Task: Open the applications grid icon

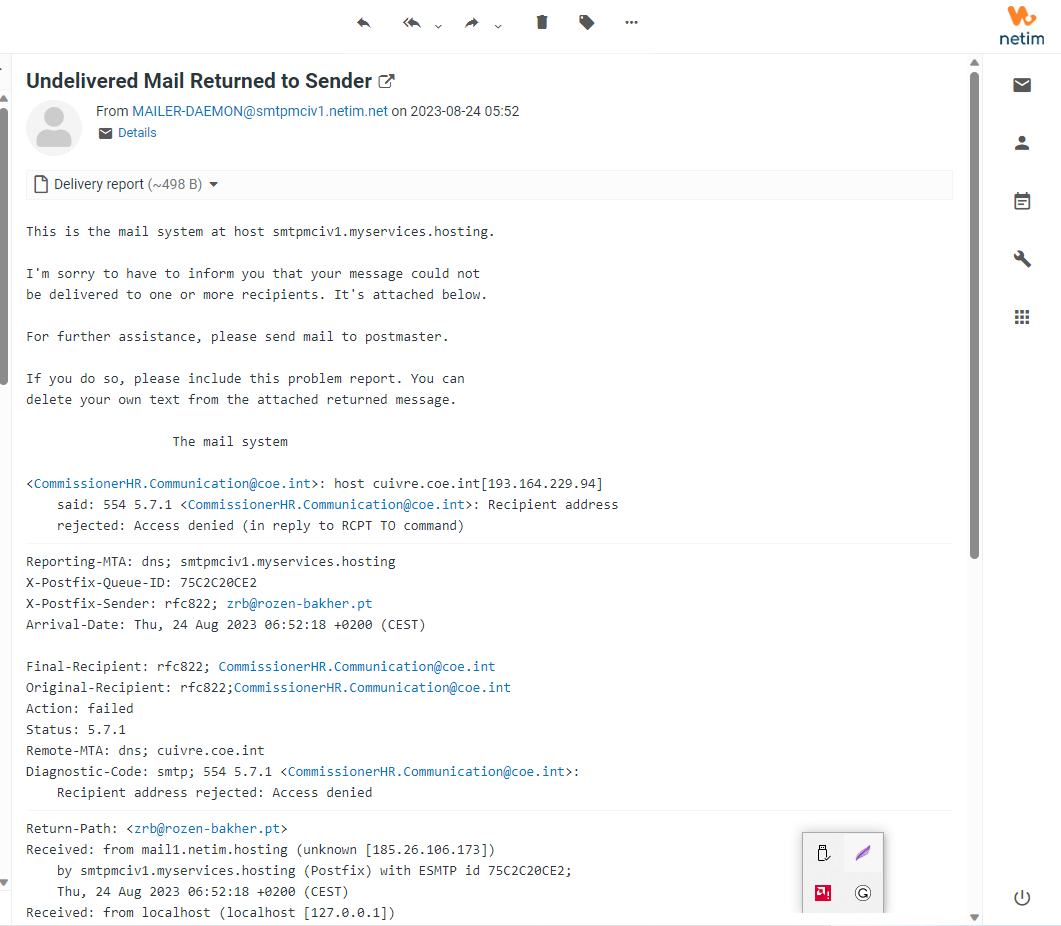Action: pyautogui.click(x=1021, y=316)
